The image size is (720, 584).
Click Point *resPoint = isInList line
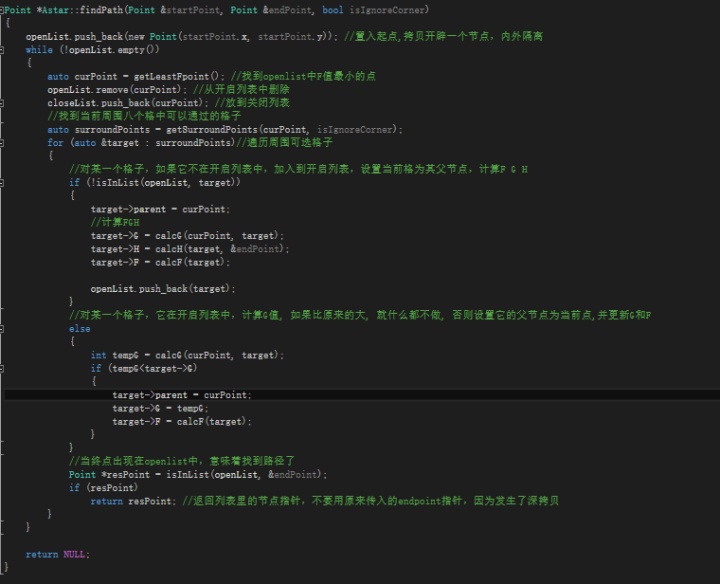point(198,475)
